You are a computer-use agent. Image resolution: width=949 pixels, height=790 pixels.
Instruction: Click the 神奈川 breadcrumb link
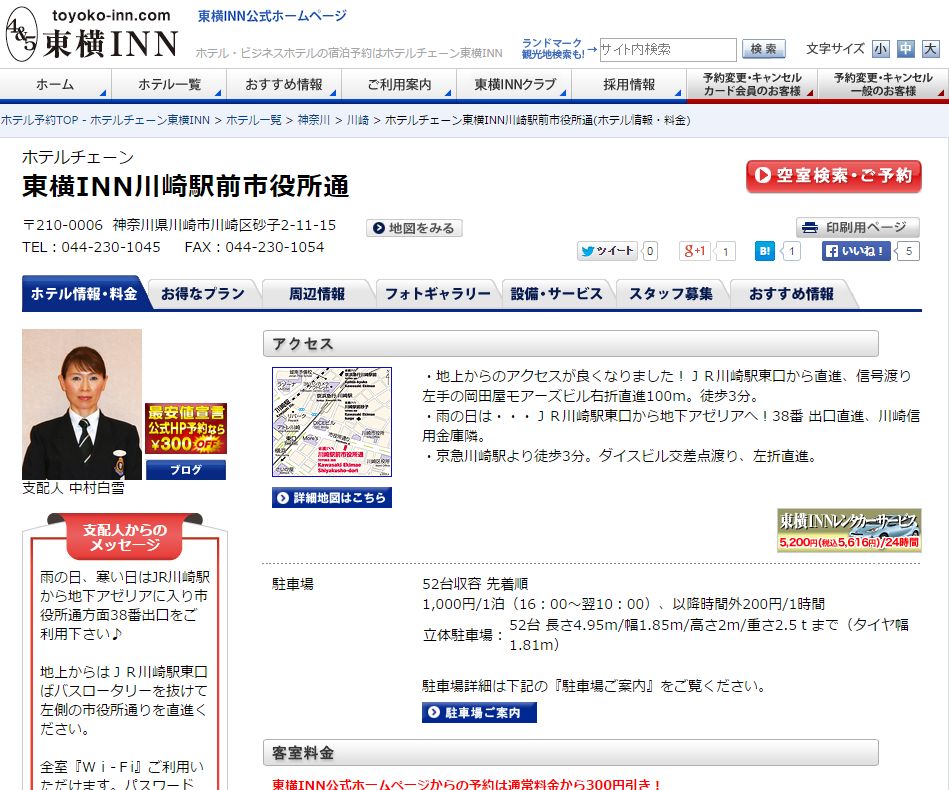(314, 120)
